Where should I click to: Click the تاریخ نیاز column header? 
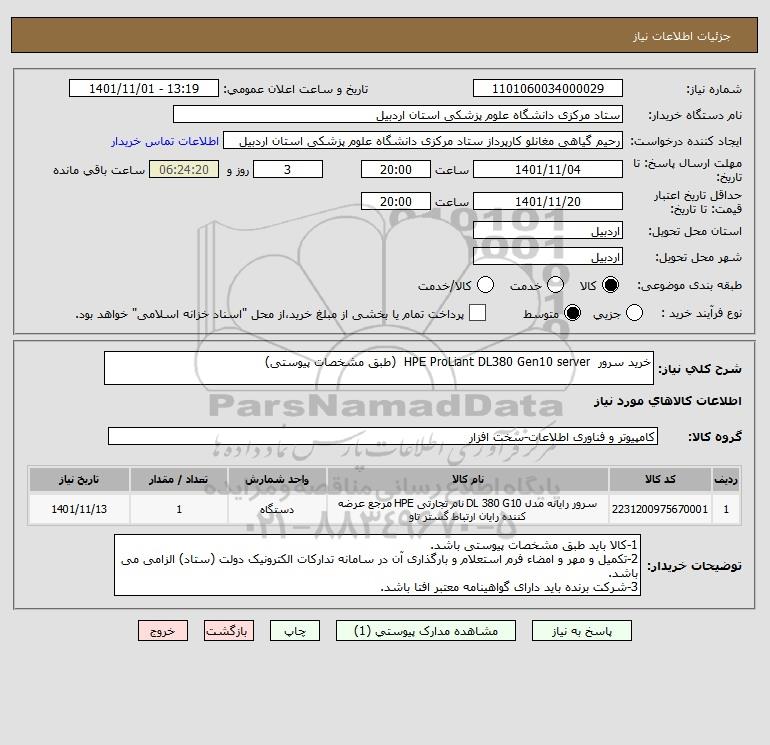coord(79,480)
